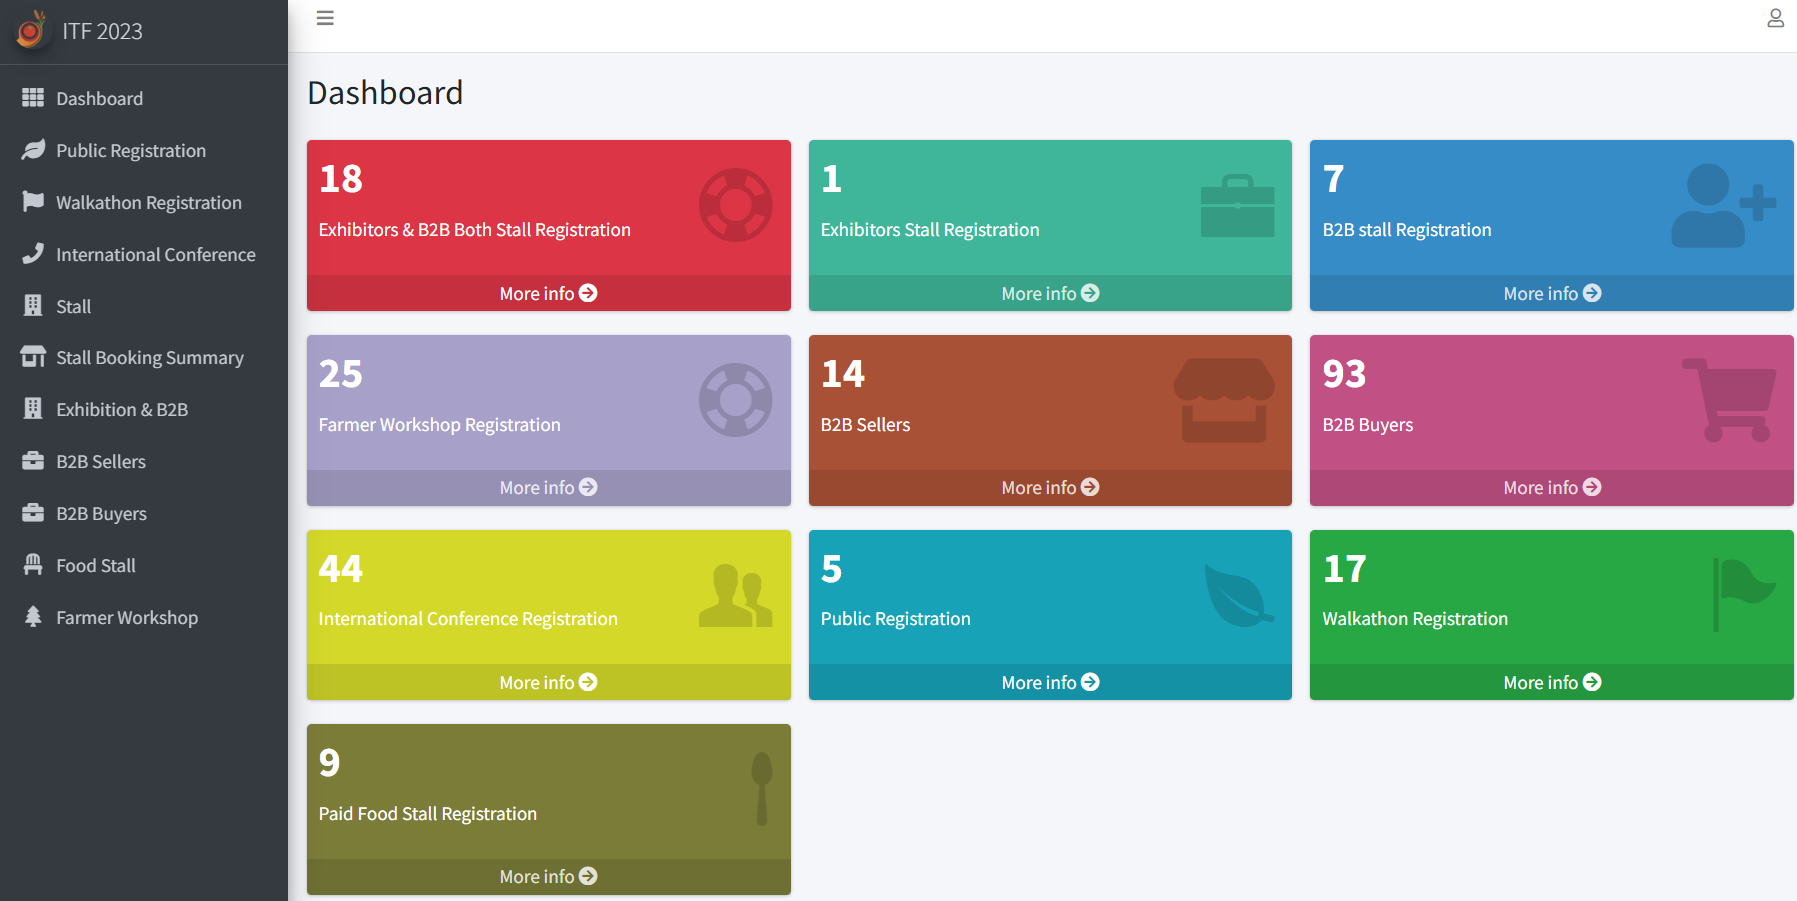Click people icon on International Conference Registration card

point(736,596)
